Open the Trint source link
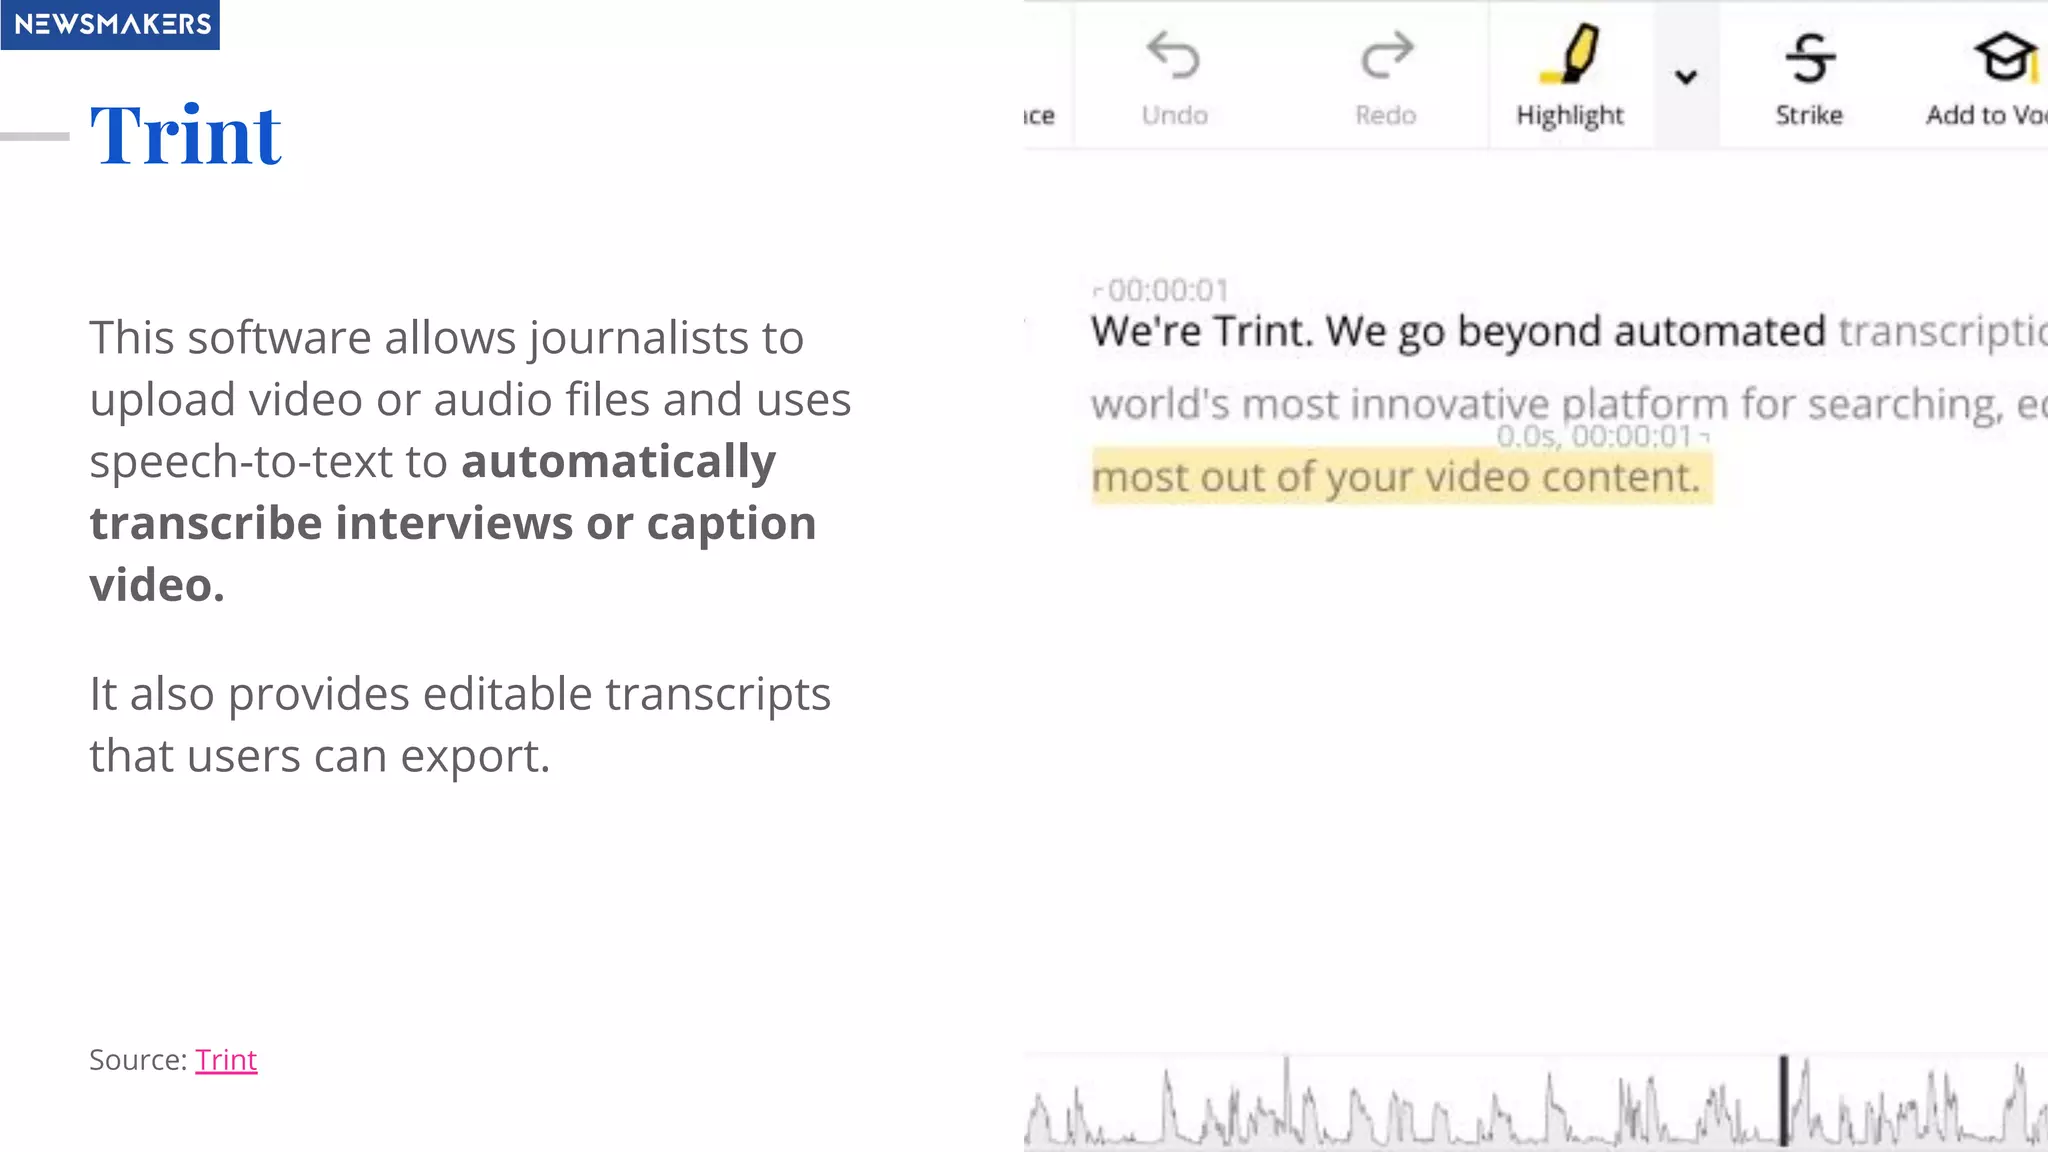Image resolution: width=2048 pixels, height=1152 pixels. click(x=226, y=1060)
